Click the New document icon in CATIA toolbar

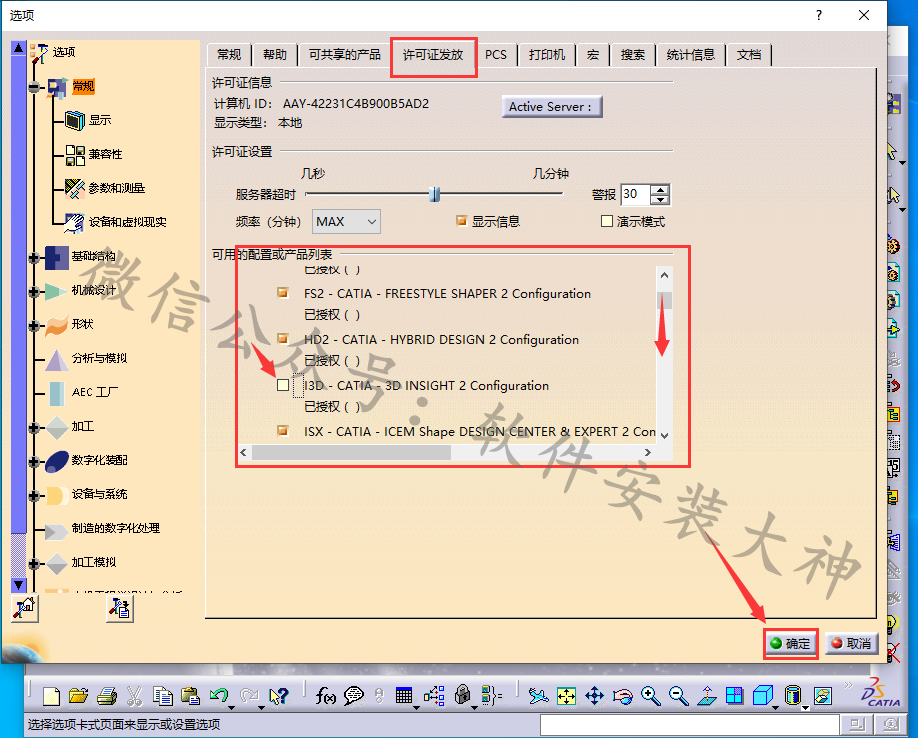point(52,696)
